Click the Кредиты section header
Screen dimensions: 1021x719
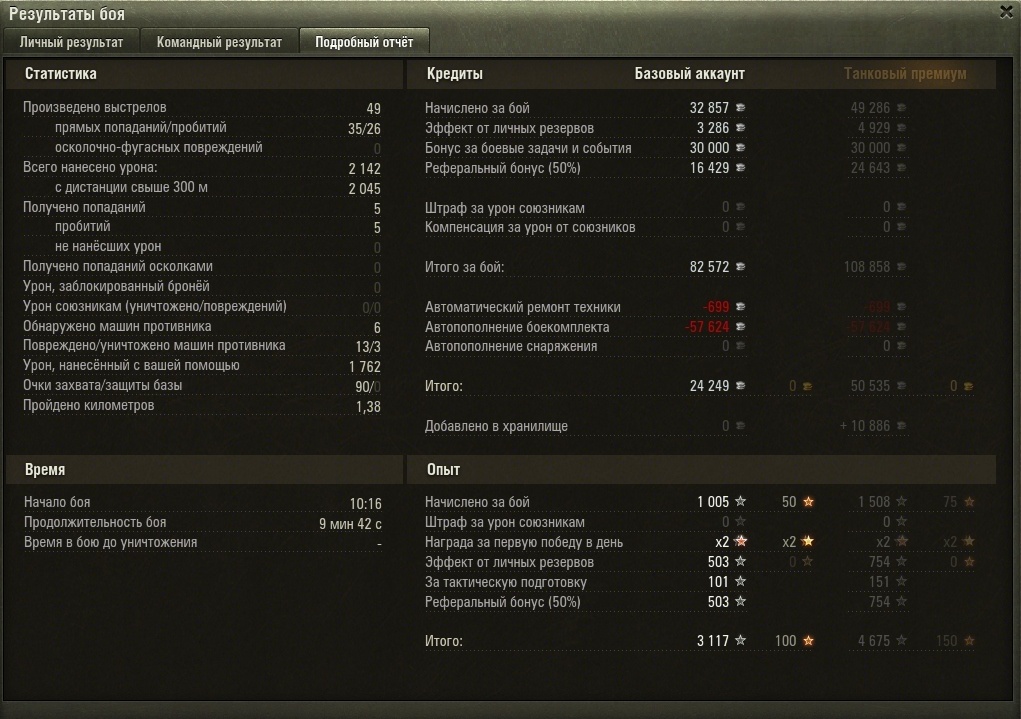455,74
